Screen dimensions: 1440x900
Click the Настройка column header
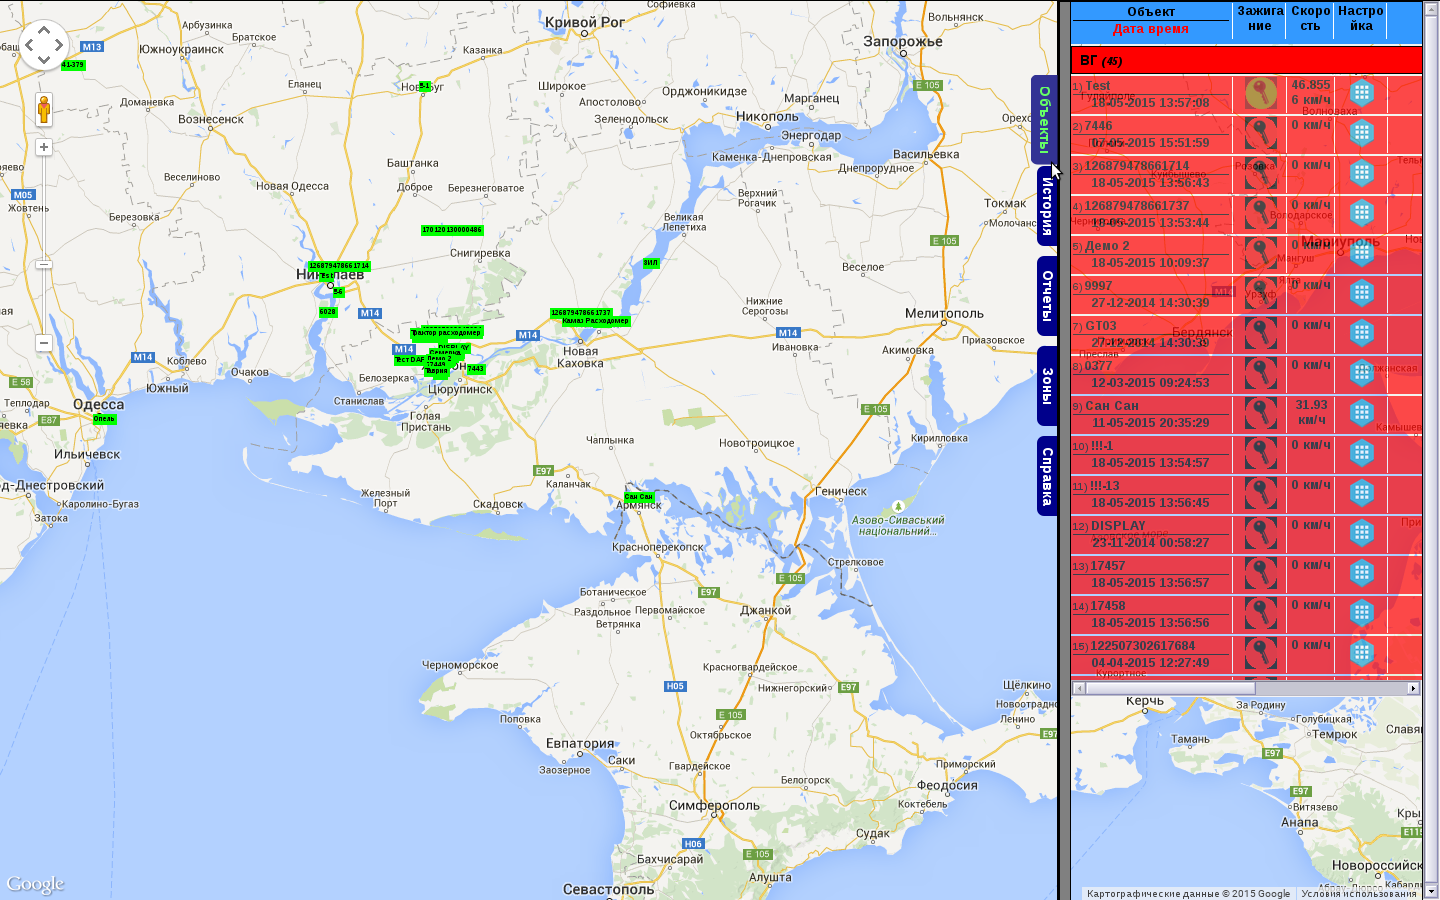pyautogui.click(x=1361, y=19)
